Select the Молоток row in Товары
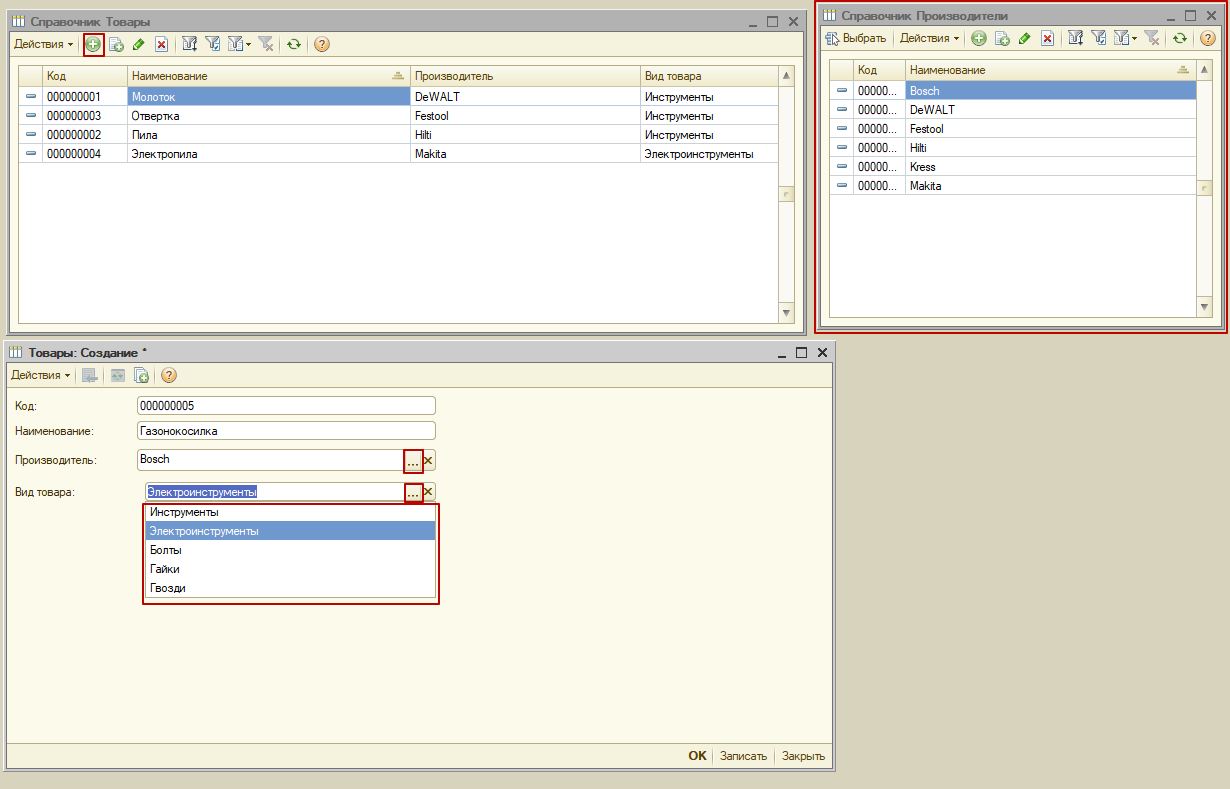 coord(398,97)
